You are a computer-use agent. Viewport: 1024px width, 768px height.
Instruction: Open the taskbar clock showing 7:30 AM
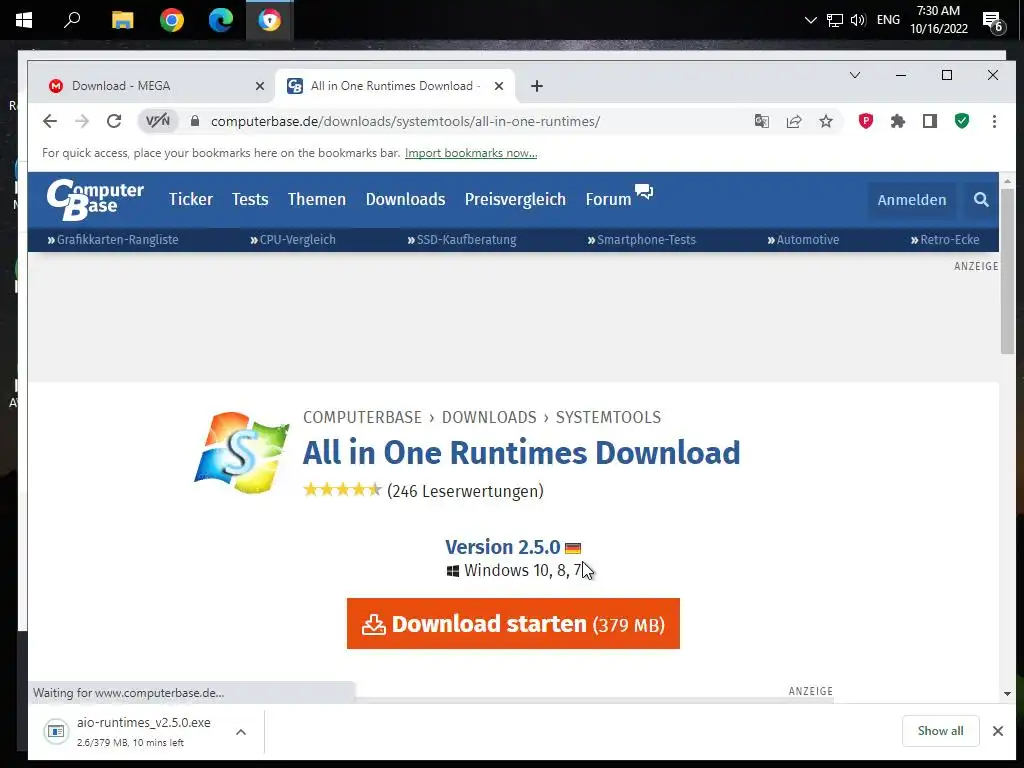pyautogui.click(x=938, y=20)
